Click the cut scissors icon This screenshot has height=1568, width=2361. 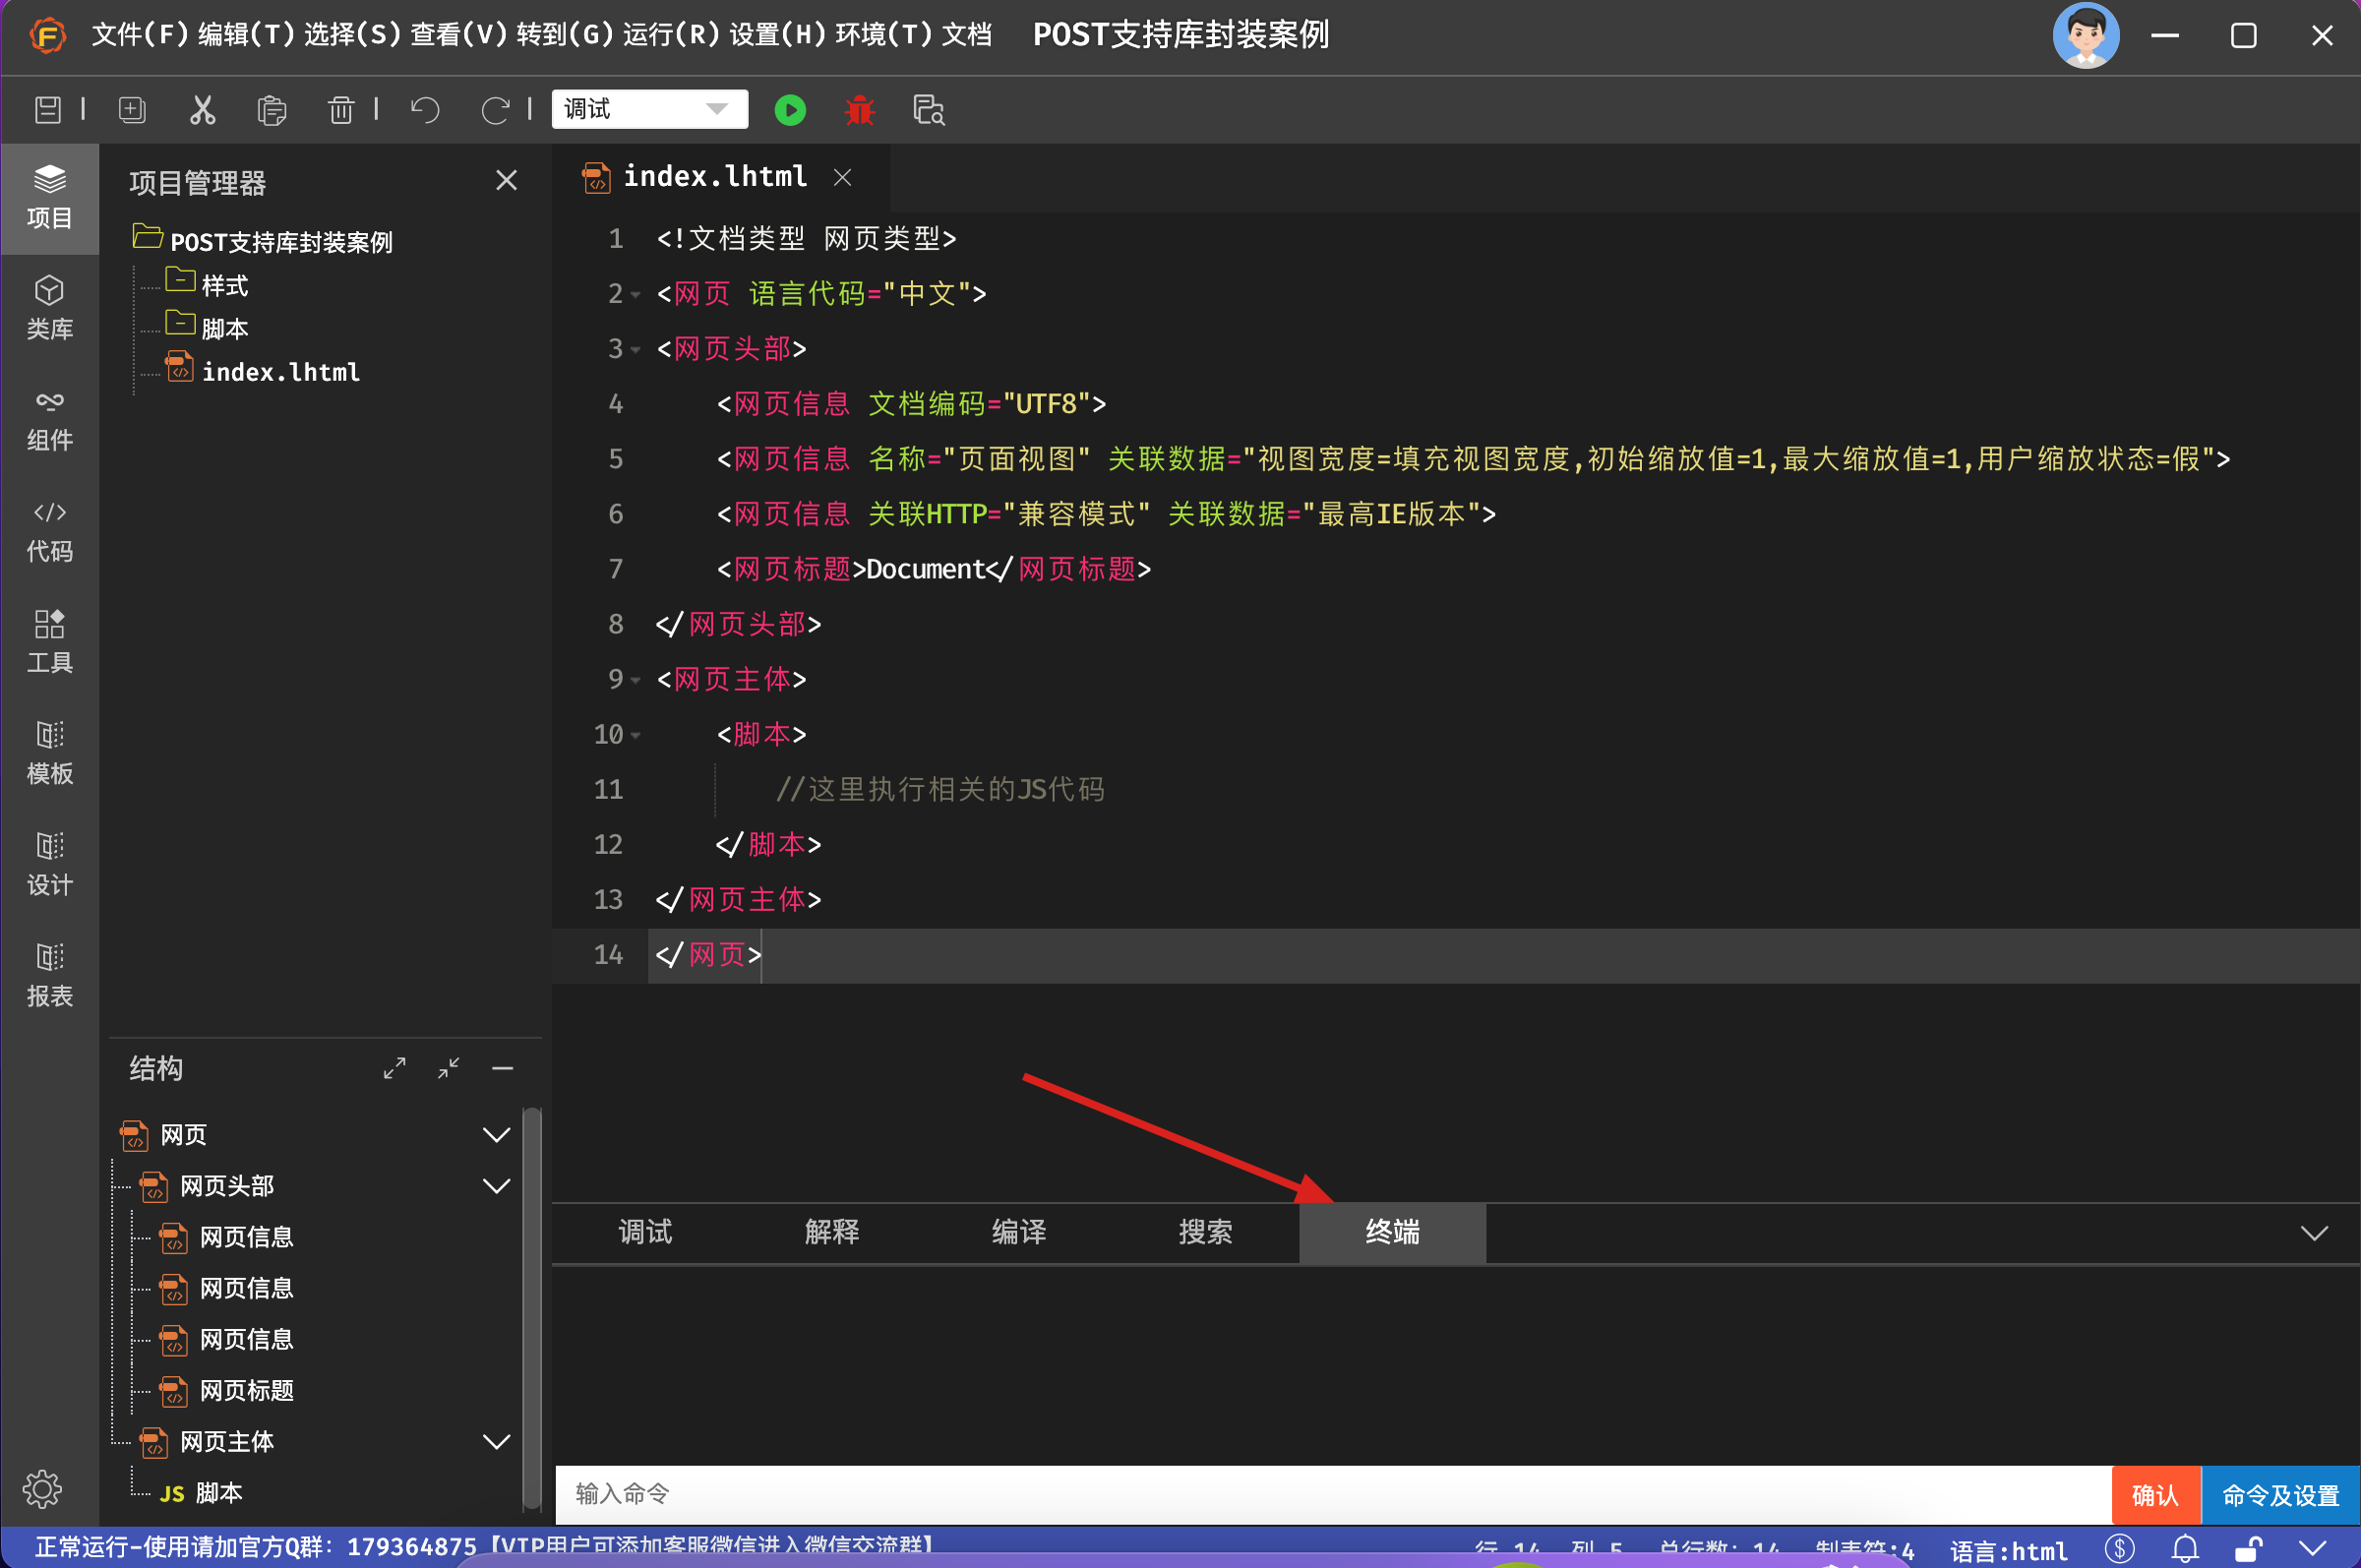(202, 110)
